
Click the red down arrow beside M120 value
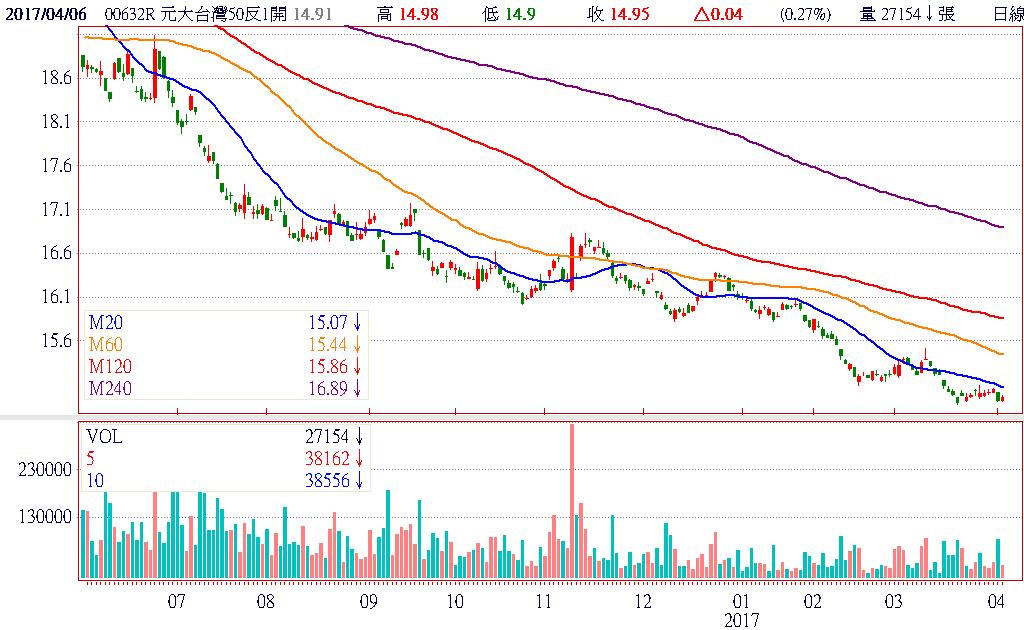(357, 366)
